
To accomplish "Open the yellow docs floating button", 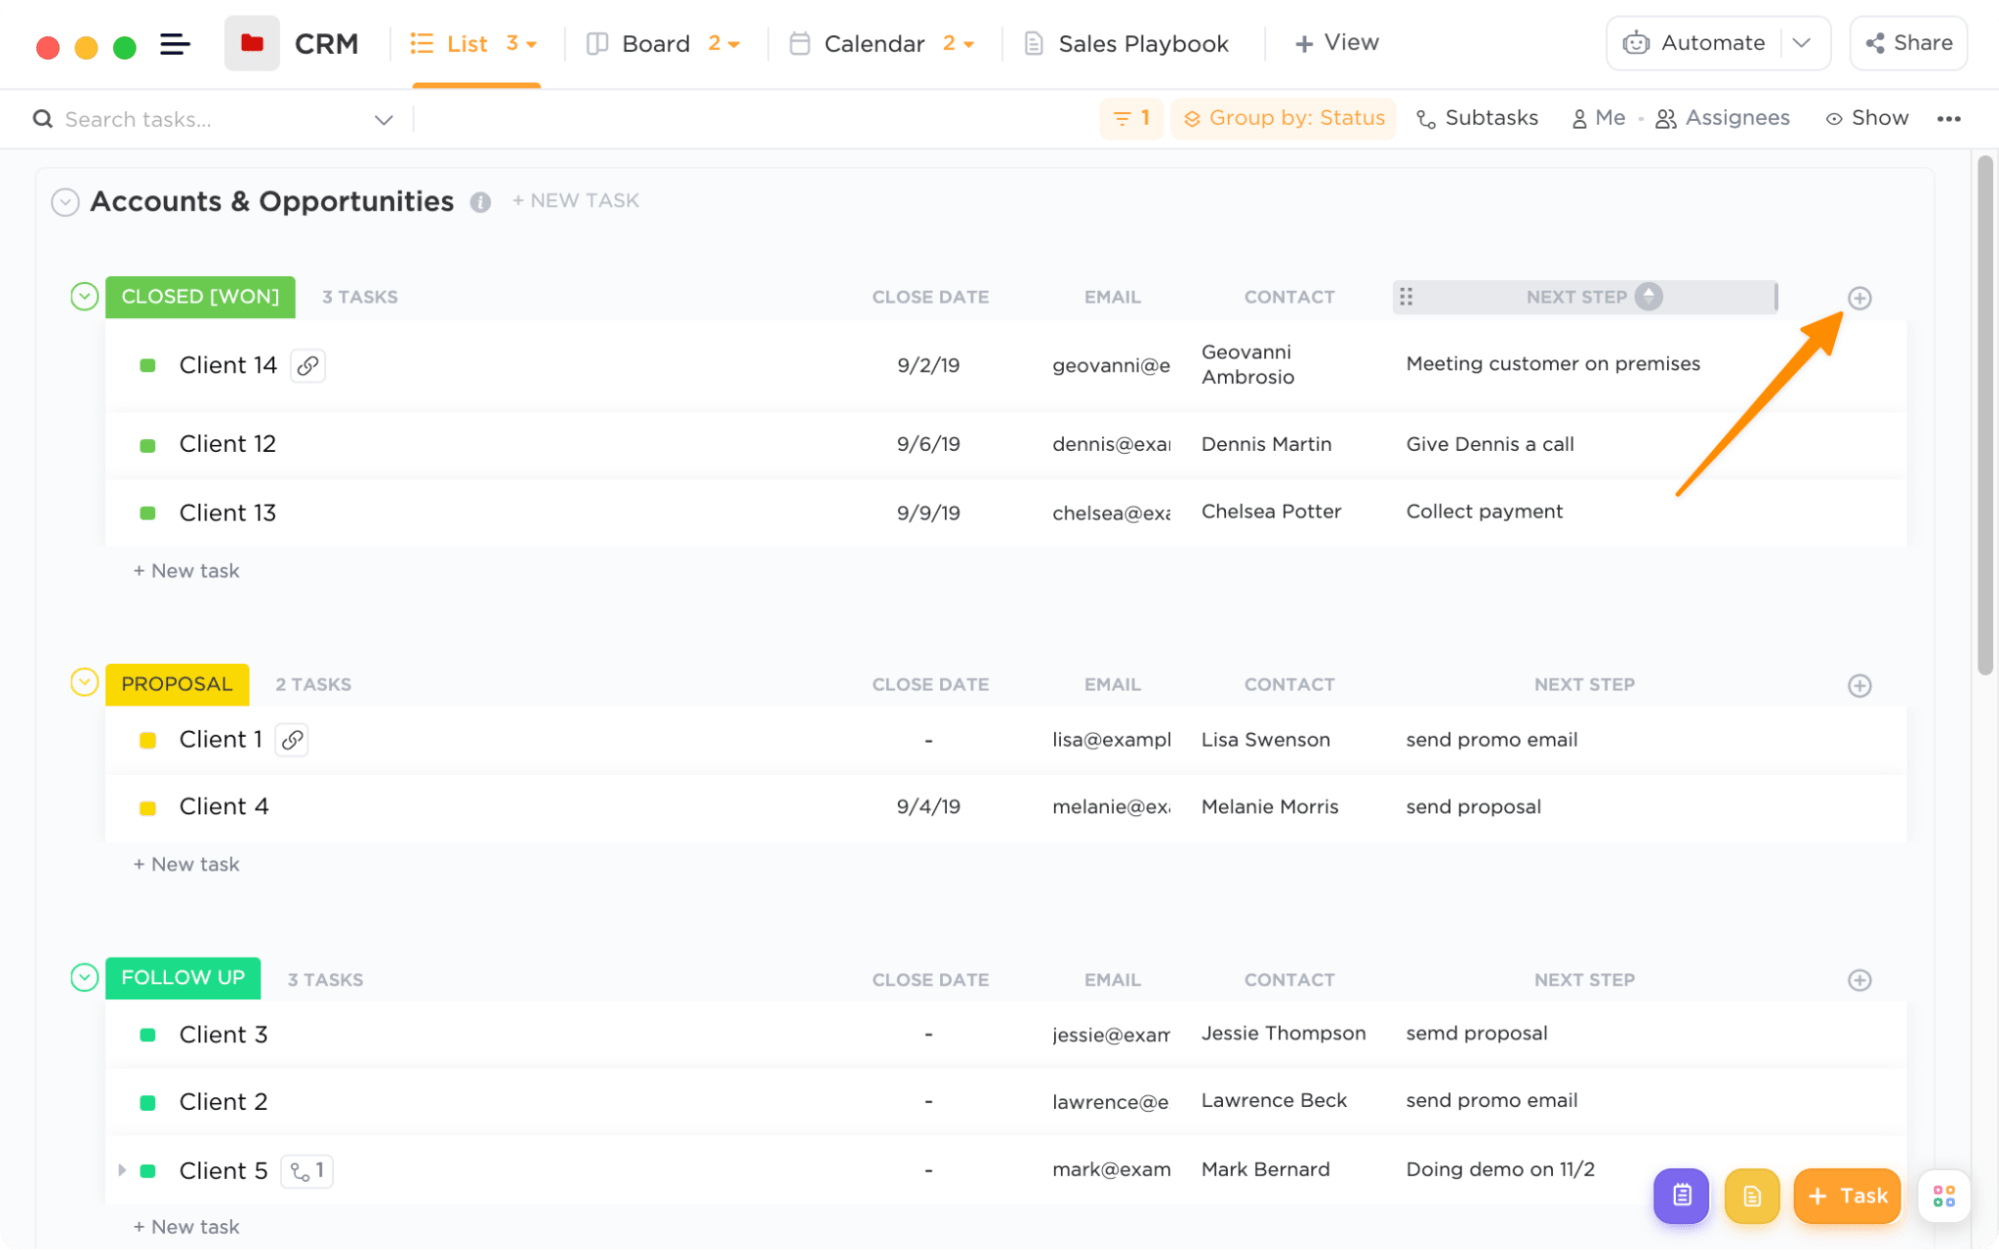I will (1751, 1195).
